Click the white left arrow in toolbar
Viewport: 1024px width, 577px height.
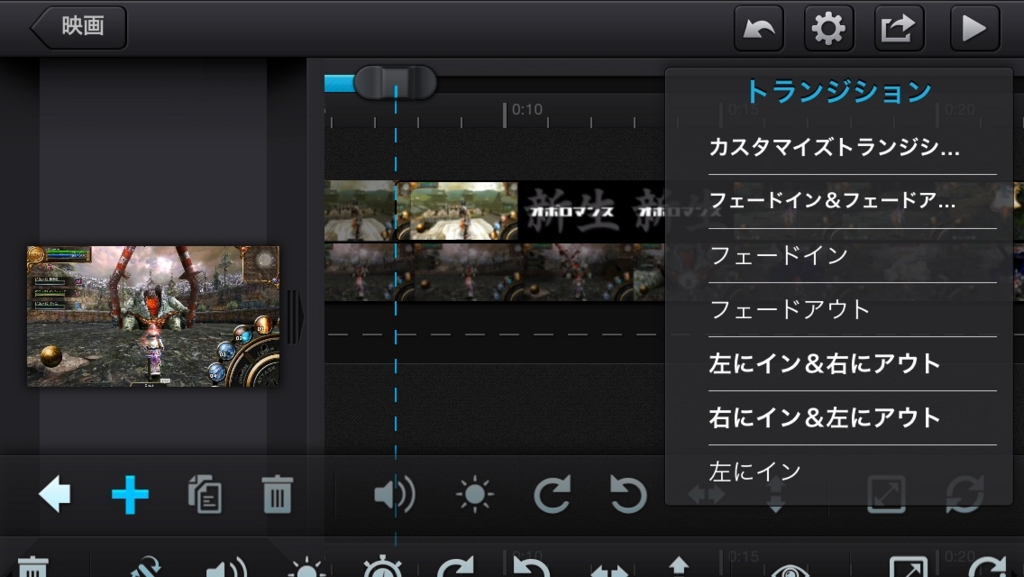tap(54, 494)
